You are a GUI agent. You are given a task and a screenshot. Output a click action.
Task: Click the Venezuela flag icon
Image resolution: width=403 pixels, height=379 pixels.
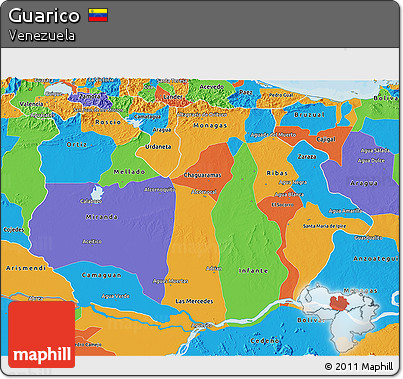pos(98,15)
